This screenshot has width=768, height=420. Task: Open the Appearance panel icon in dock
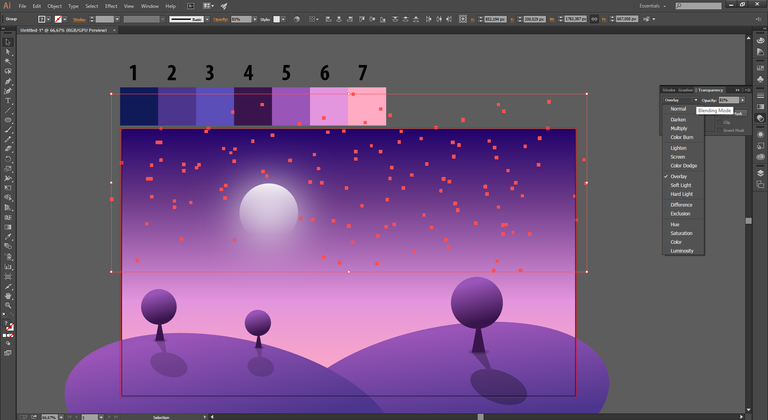[x=760, y=134]
